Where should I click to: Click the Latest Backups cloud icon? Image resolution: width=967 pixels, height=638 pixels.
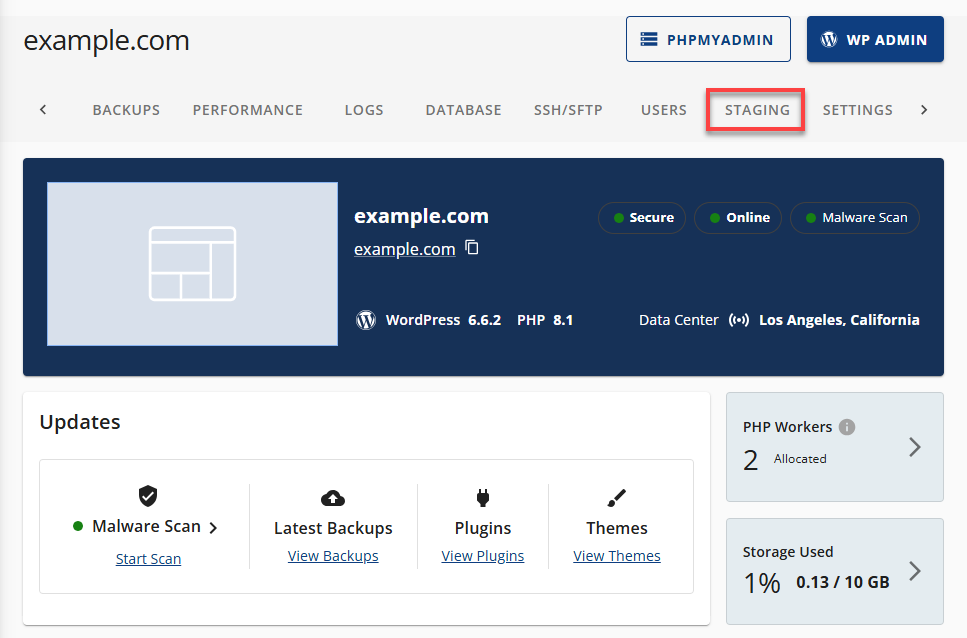click(x=333, y=498)
